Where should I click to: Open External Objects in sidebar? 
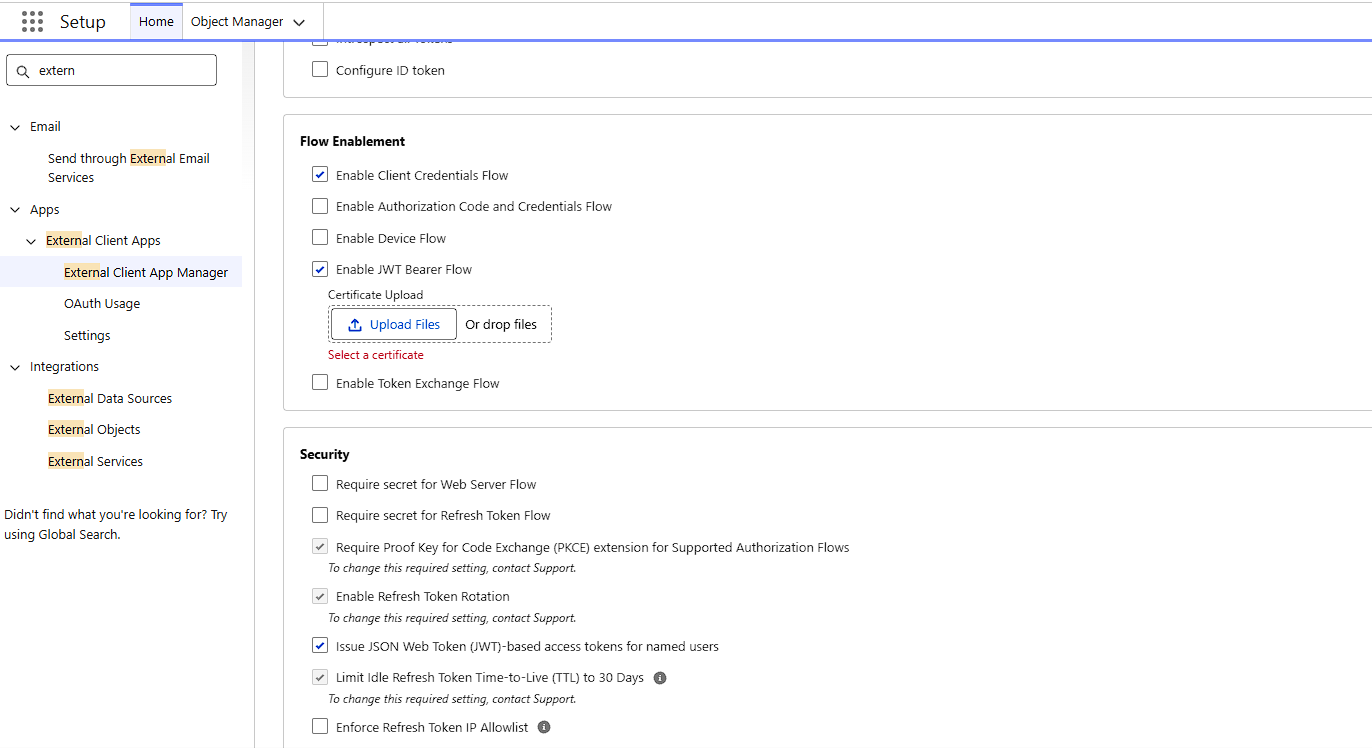(x=94, y=430)
